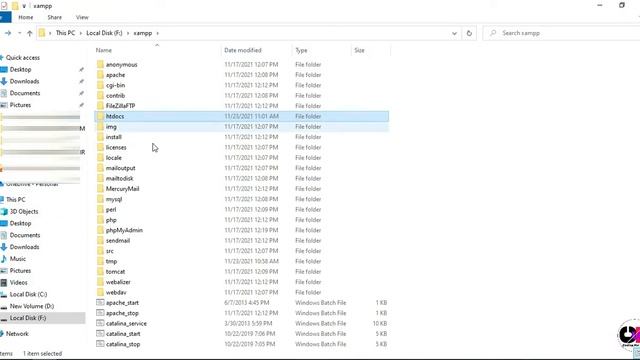Image resolution: width=640 pixels, height=360 pixels.
Task: Select apache_start batch file icon
Action: point(100,302)
